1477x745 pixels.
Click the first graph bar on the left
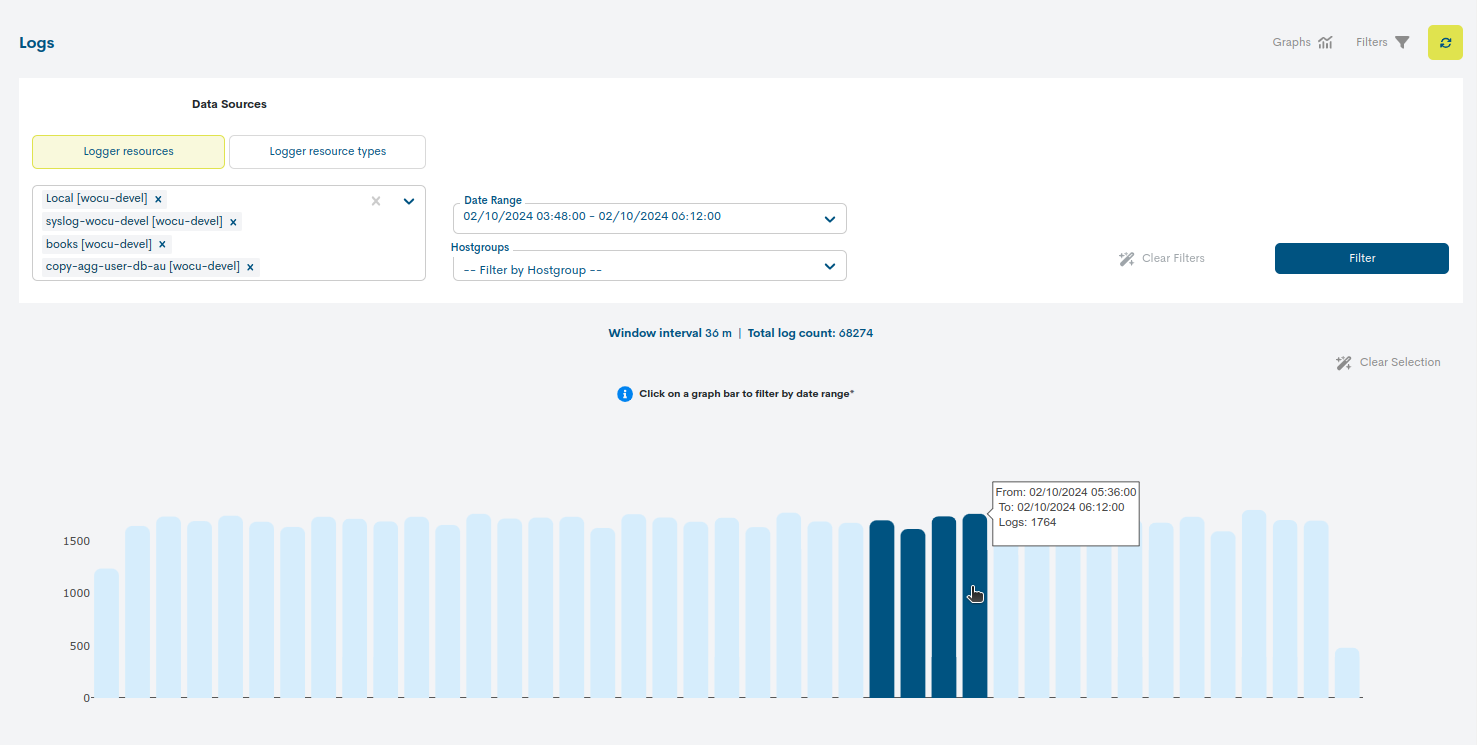click(106, 633)
